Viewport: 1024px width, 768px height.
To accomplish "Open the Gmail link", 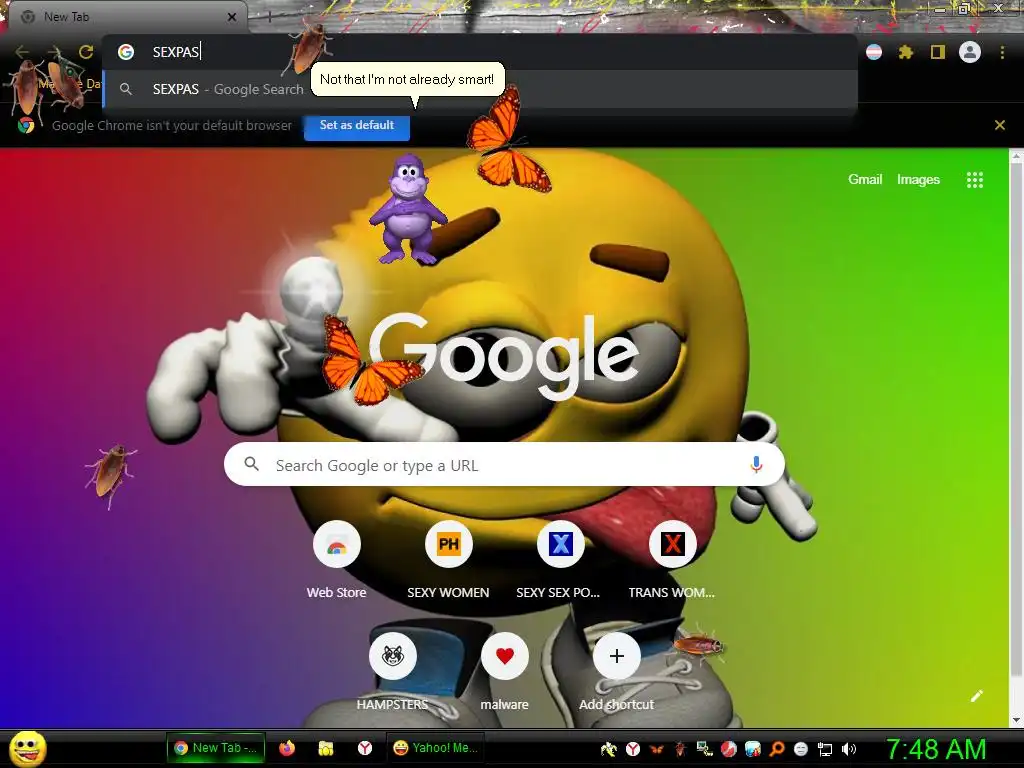I will 865,180.
